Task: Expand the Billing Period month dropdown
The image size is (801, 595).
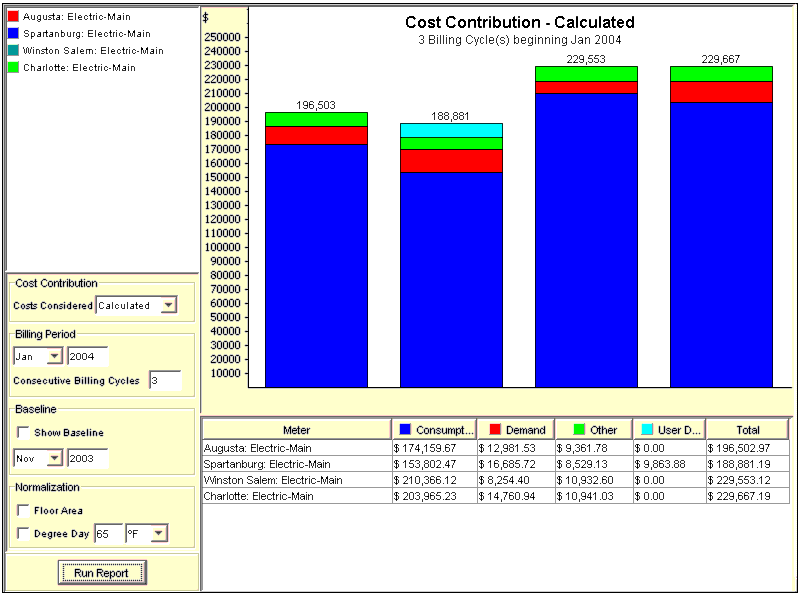Action: point(54,357)
